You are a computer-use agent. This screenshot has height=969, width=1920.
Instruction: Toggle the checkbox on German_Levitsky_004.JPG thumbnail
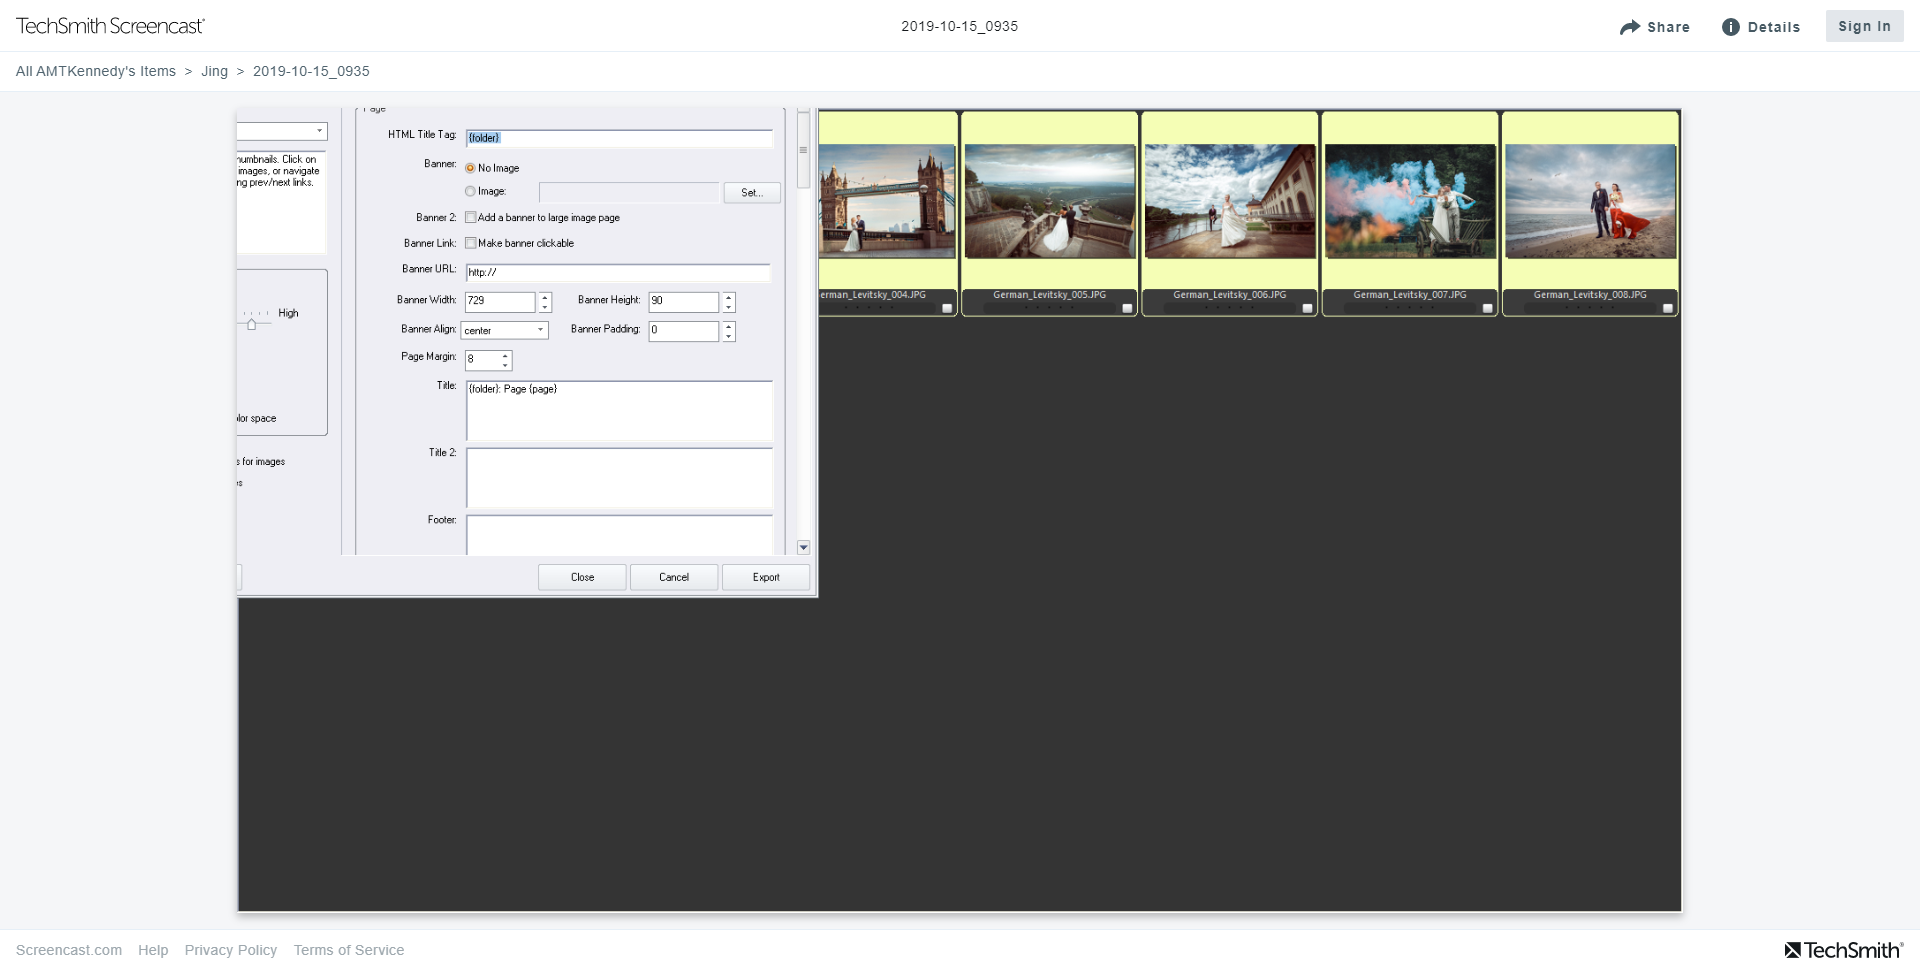pyautogui.click(x=947, y=308)
